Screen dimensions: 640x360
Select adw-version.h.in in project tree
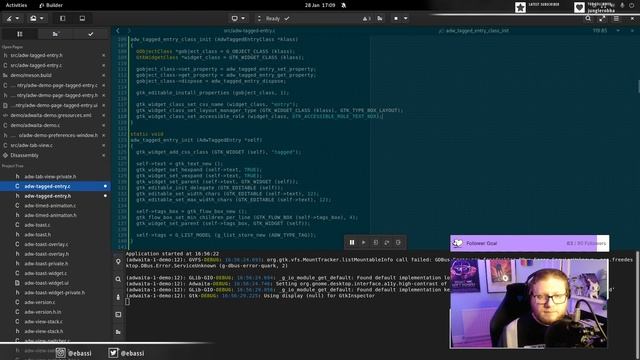(55, 312)
